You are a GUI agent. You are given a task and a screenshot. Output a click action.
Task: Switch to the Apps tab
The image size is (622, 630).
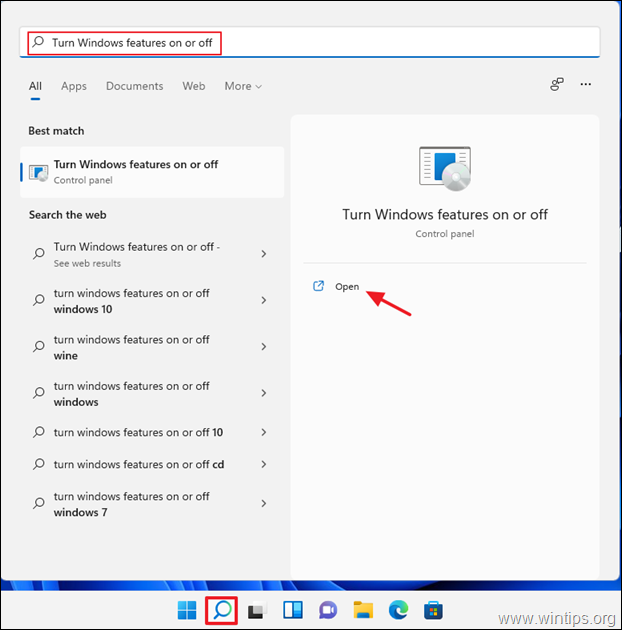point(74,86)
